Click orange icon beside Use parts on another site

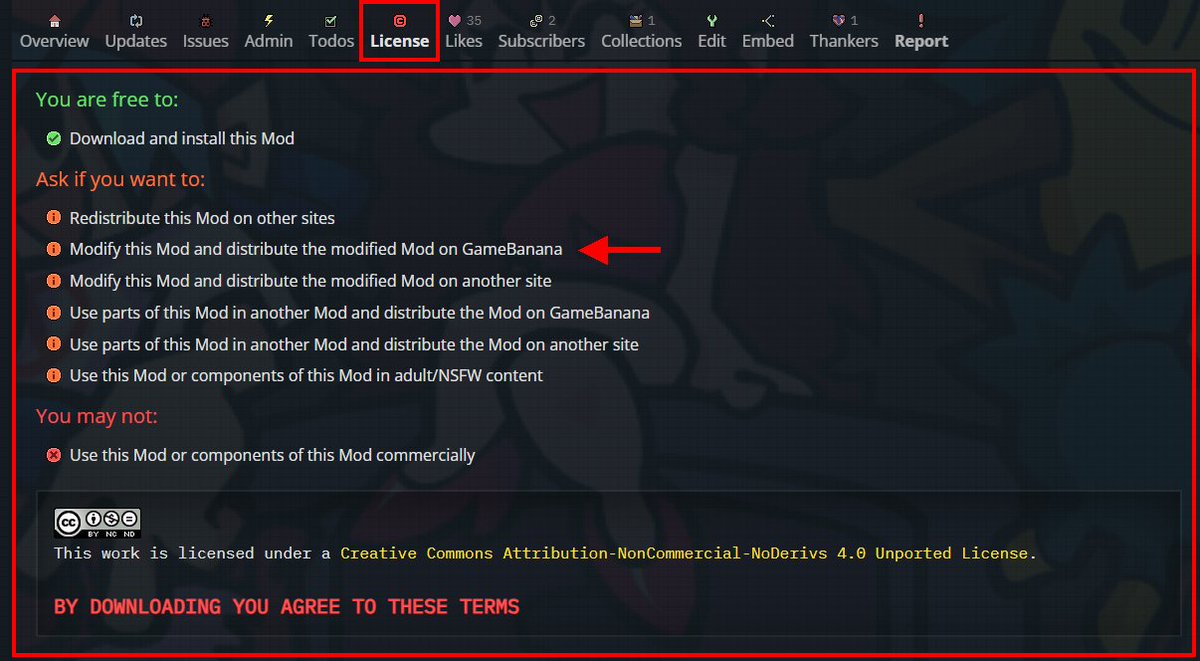point(54,344)
